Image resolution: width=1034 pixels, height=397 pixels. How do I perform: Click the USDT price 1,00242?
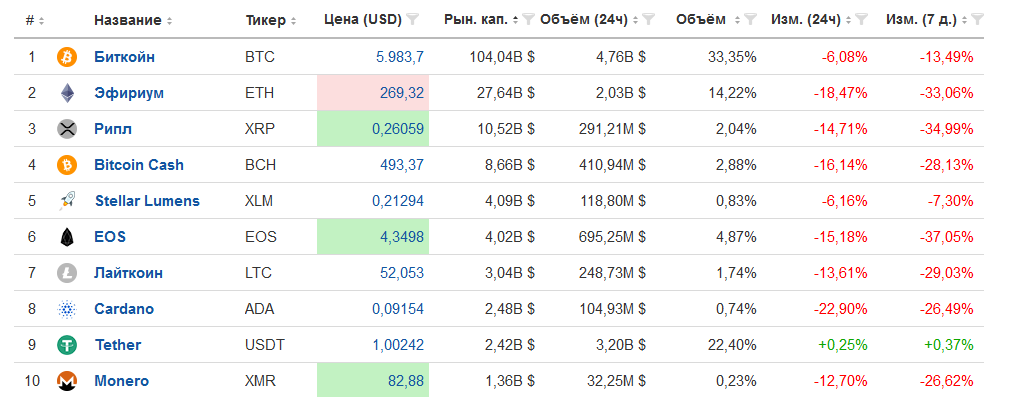pos(398,345)
